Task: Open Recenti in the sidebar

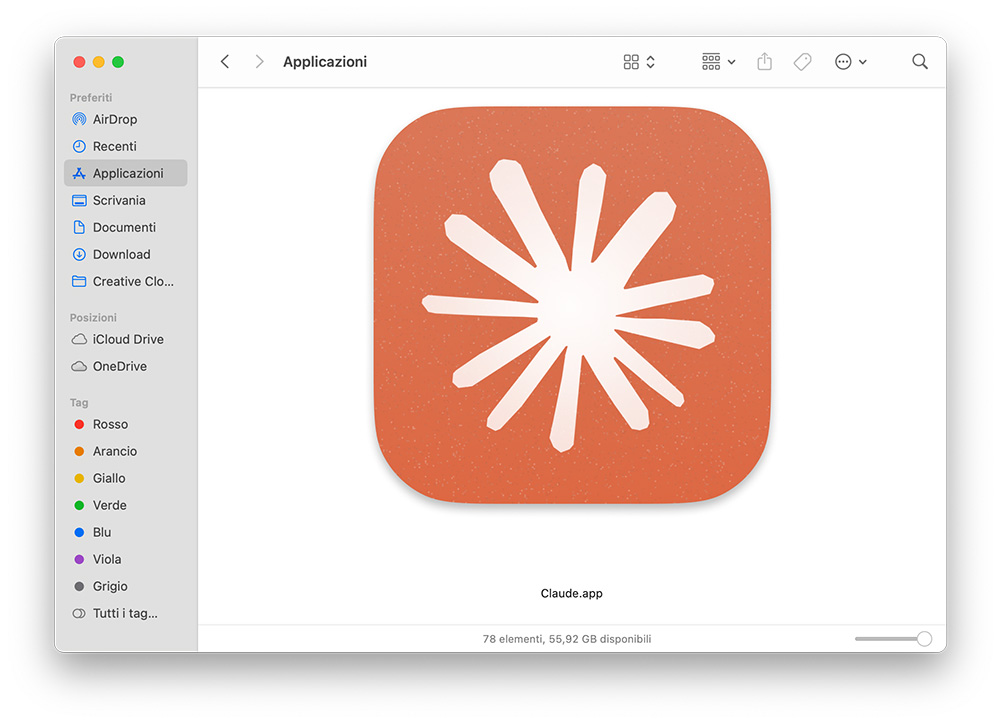Action: click(x=126, y=146)
